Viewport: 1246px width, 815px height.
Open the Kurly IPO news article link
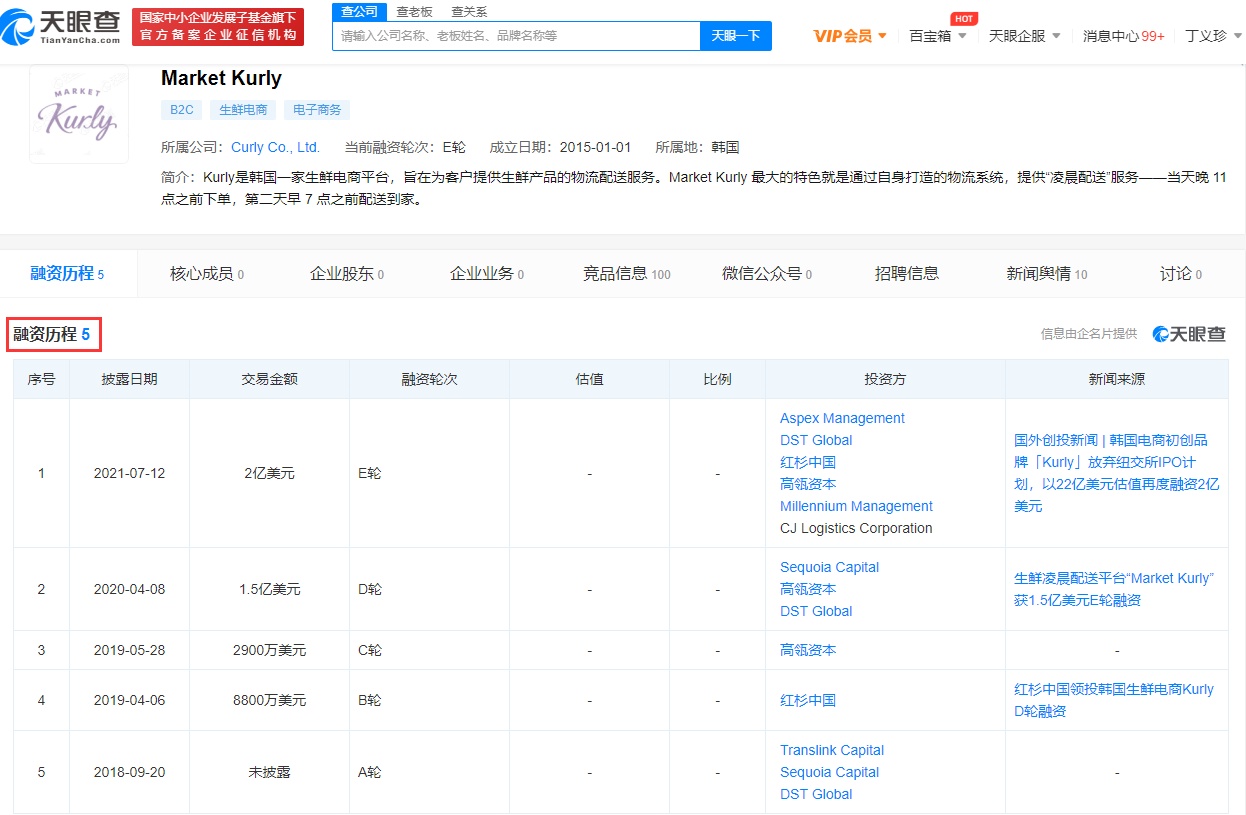[x=1116, y=473]
